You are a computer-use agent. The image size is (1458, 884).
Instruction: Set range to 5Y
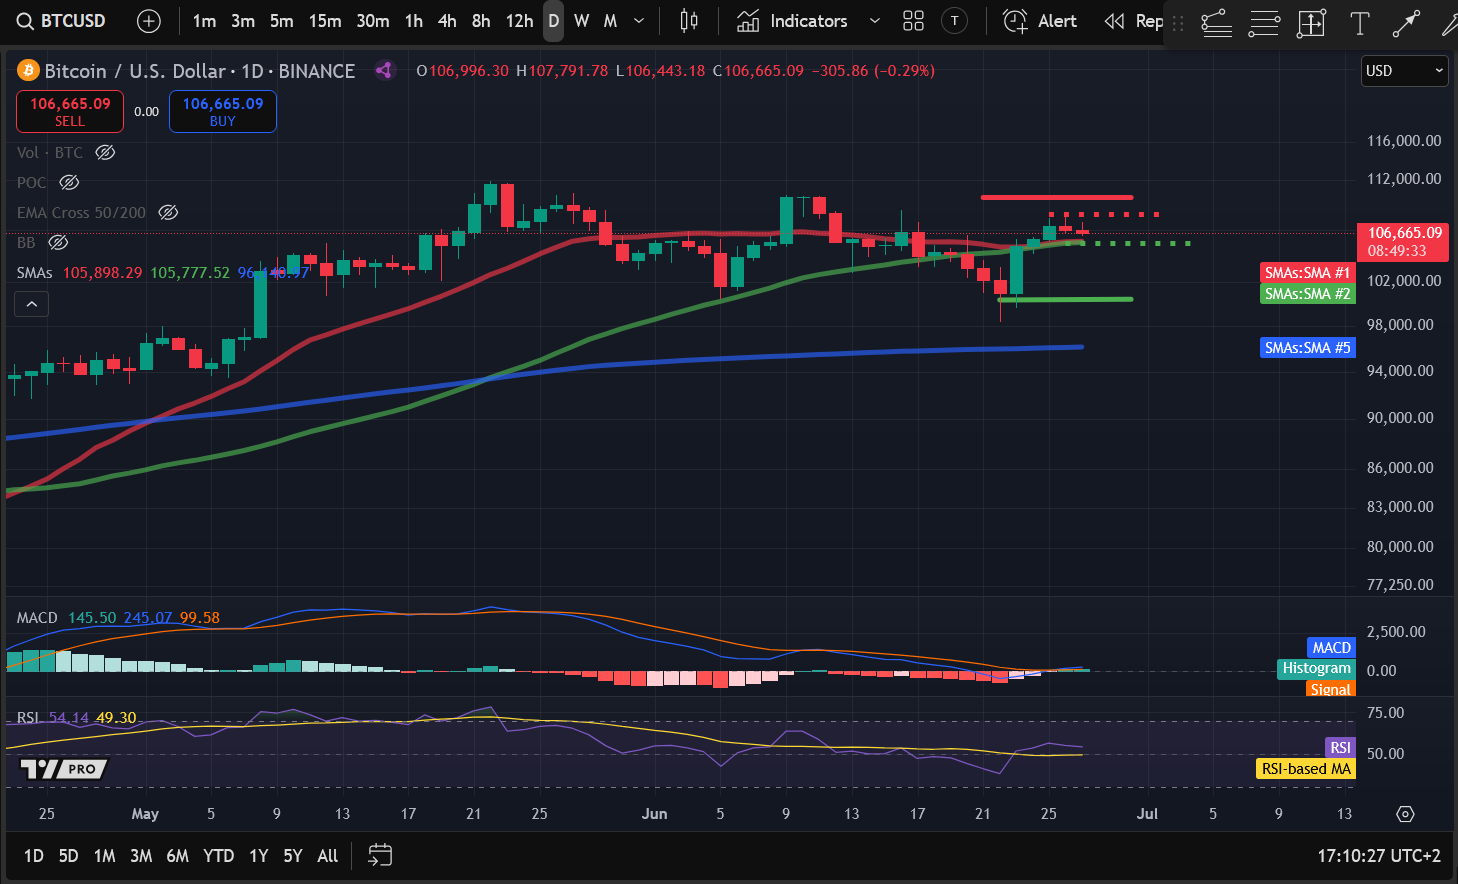click(293, 856)
